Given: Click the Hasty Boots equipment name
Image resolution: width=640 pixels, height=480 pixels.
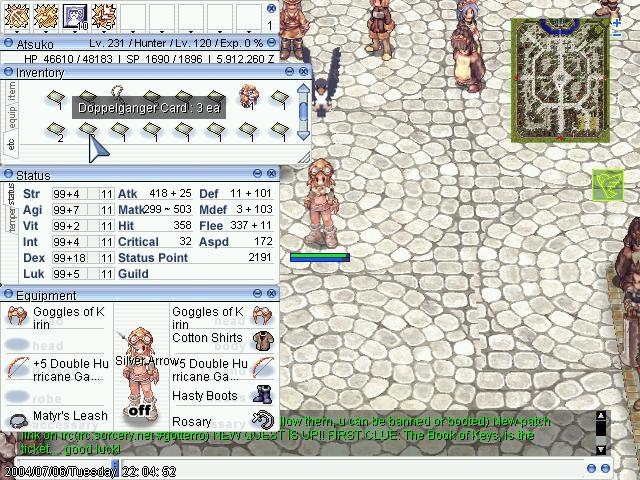Looking at the screenshot, I should coord(204,396).
